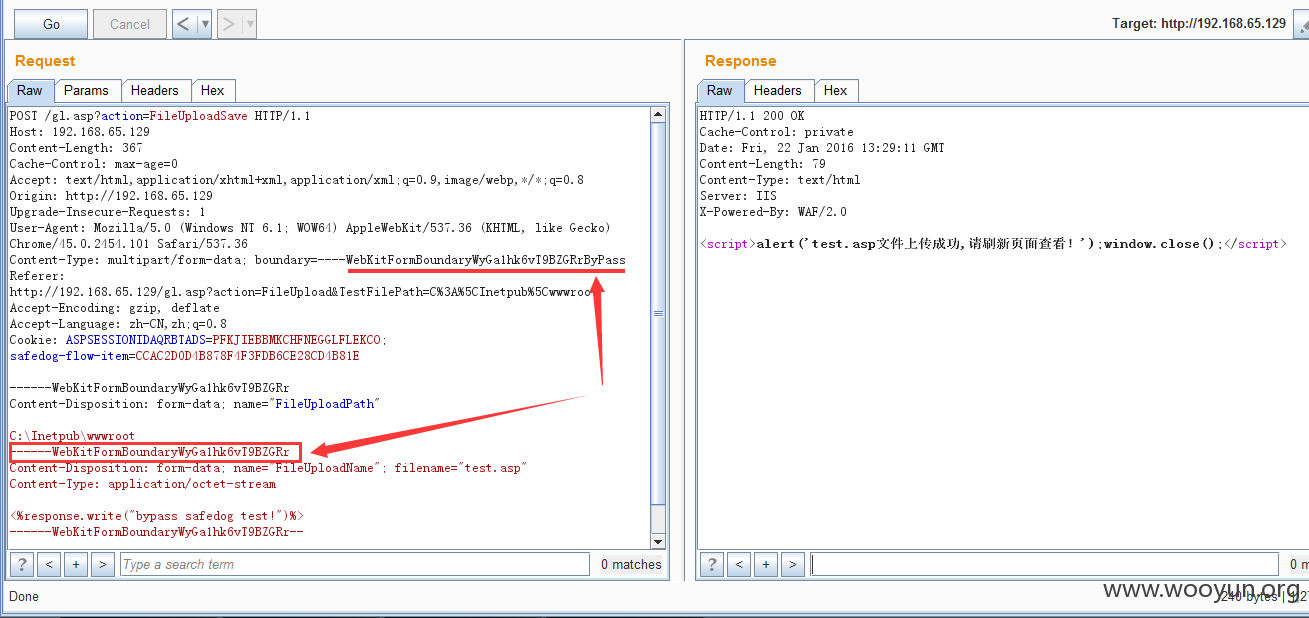
Task: Switch to the Request Headers tab
Action: pos(155,90)
